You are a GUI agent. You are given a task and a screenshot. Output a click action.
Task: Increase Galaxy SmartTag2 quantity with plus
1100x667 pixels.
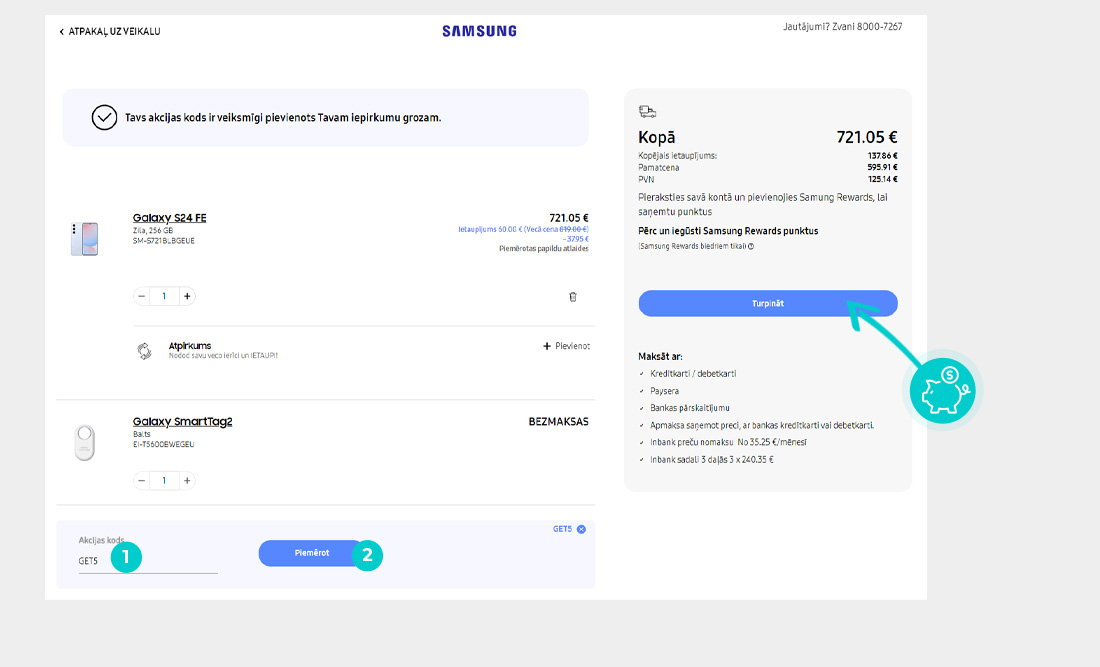[x=187, y=480]
